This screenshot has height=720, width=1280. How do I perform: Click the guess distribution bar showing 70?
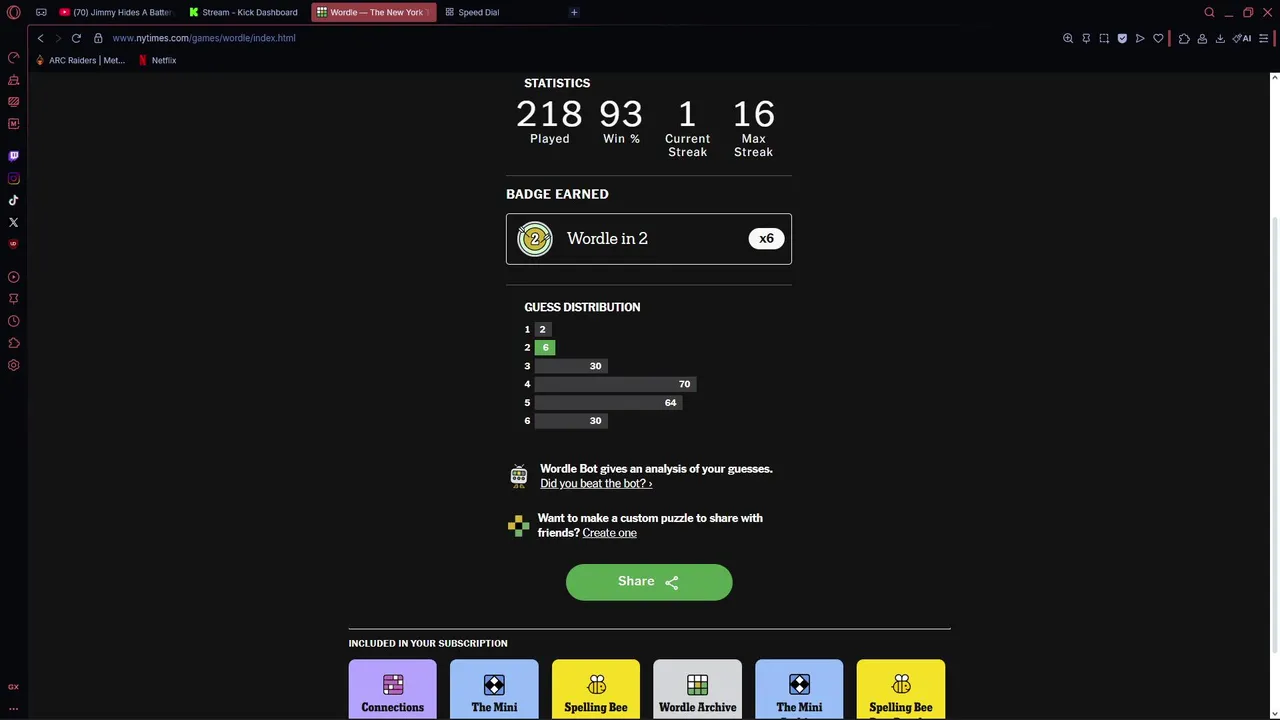615,384
